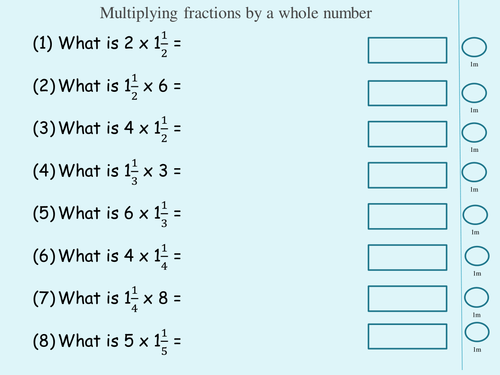Select the mark circle beside question 4
The image size is (500, 375).
point(474,172)
